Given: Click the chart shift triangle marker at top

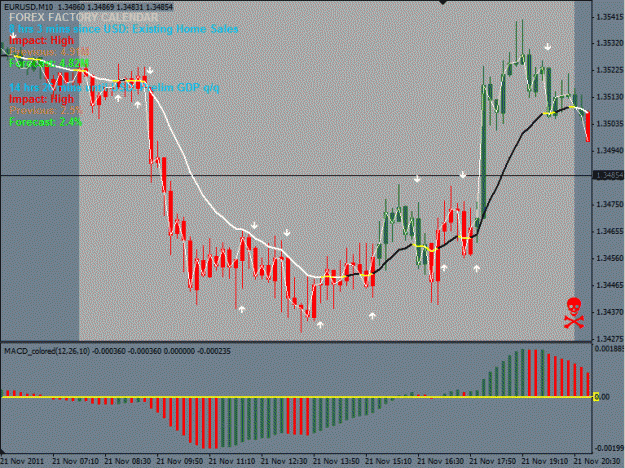Looking at the screenshot, I should click(442, 2).
